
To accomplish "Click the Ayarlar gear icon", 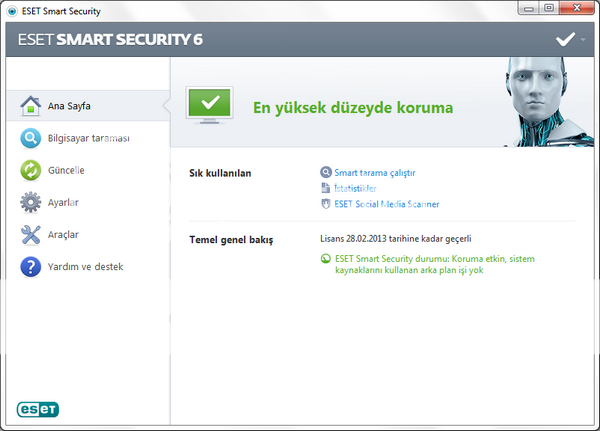I will [30, 202].
